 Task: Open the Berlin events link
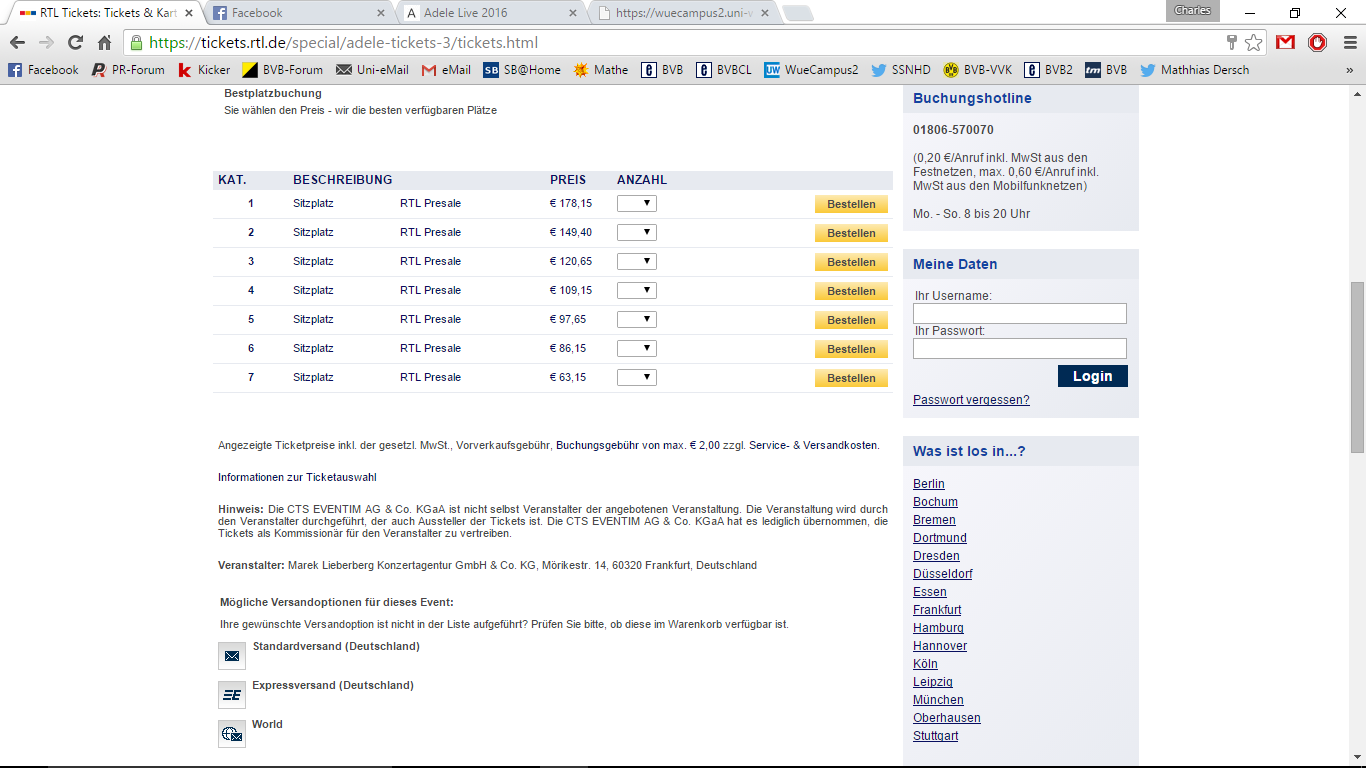tap(929, 484)
